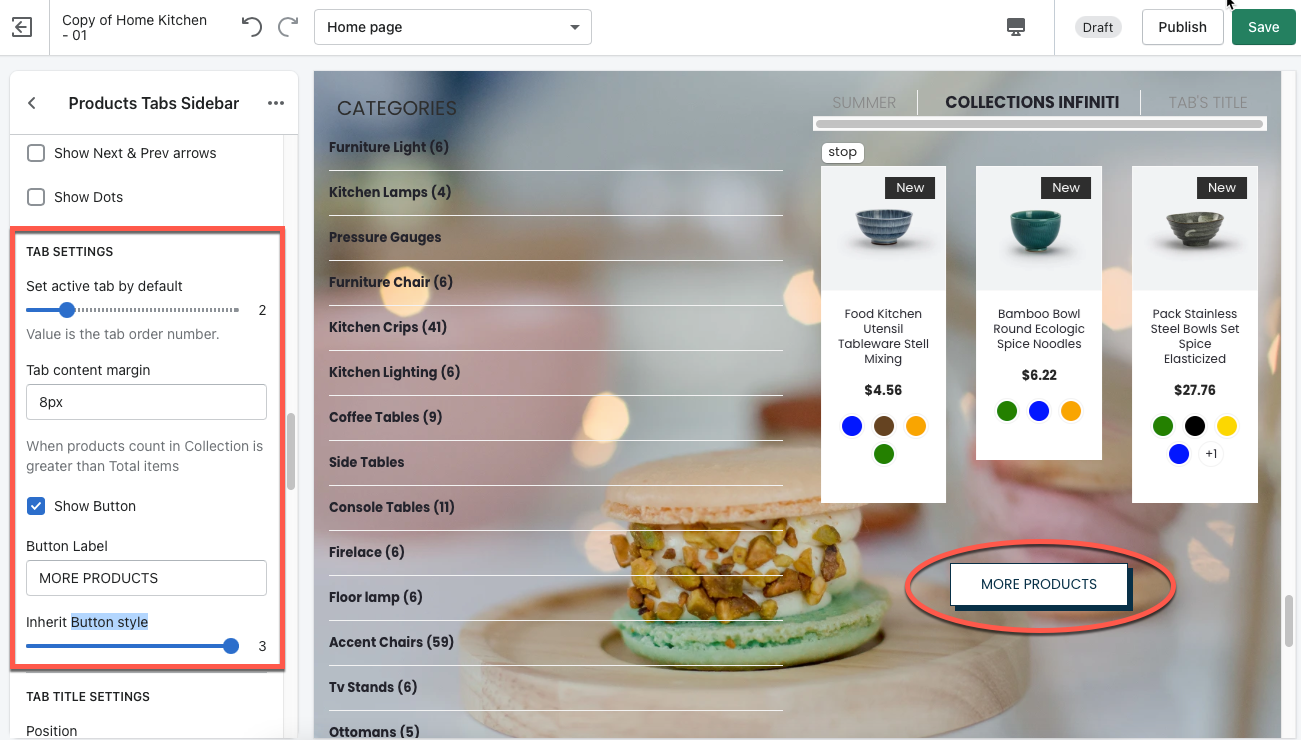The width and height of the screenshot is (1301, 740).
Task: Click the preview pane vertical scrollbar
Action: click(1291, 622)
